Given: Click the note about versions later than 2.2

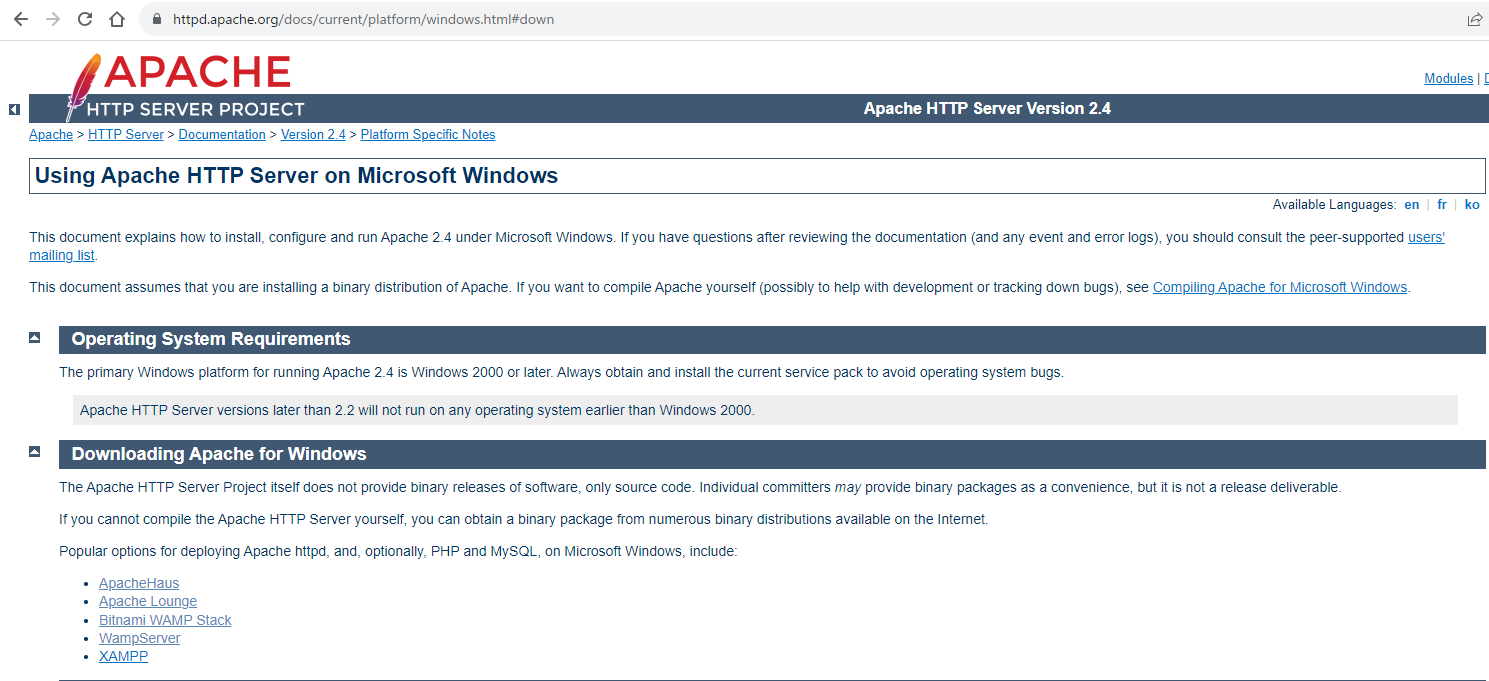Looking at the screenshot, I should (765, 410).
